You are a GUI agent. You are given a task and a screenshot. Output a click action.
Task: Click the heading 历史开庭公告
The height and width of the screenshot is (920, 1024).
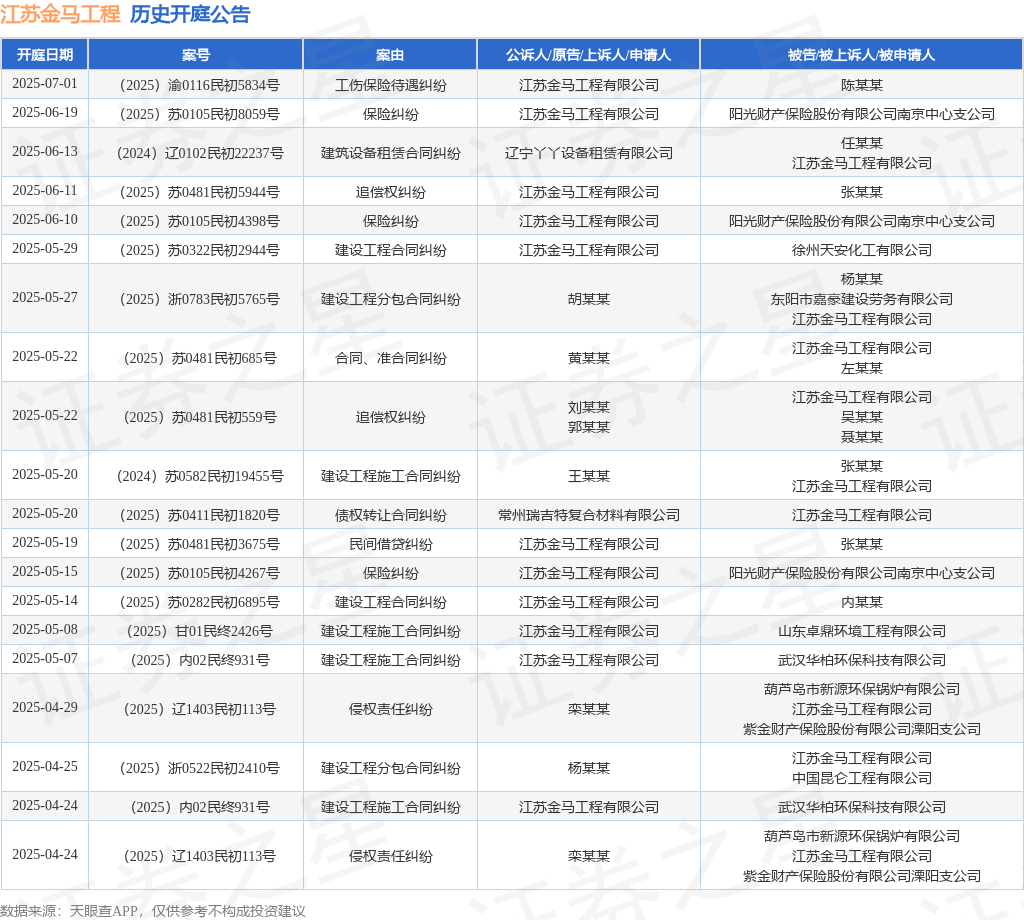click(190, 14)
